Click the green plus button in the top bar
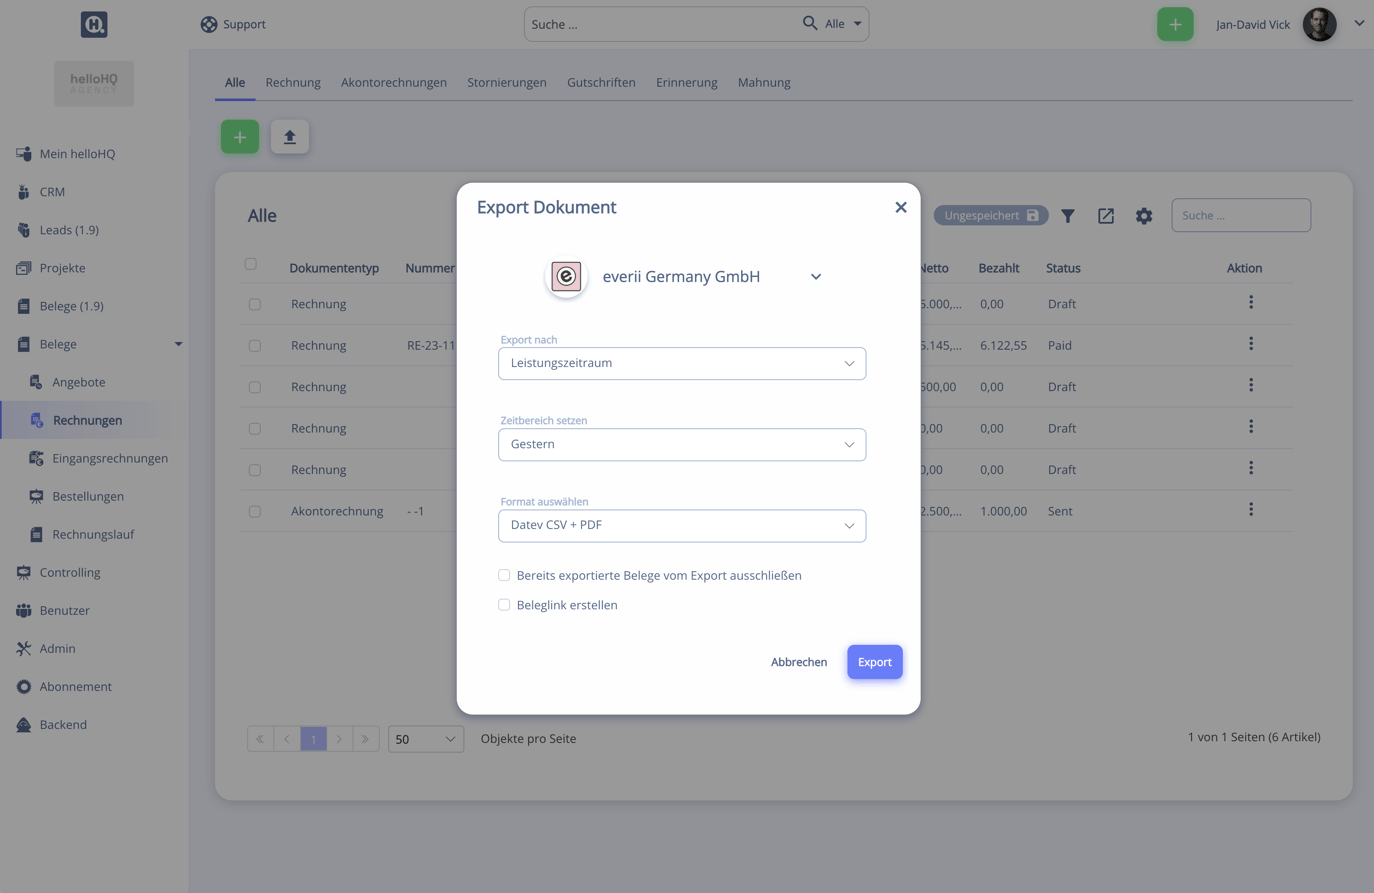This screenshot has height=893, width=1374. (1175, 24)
